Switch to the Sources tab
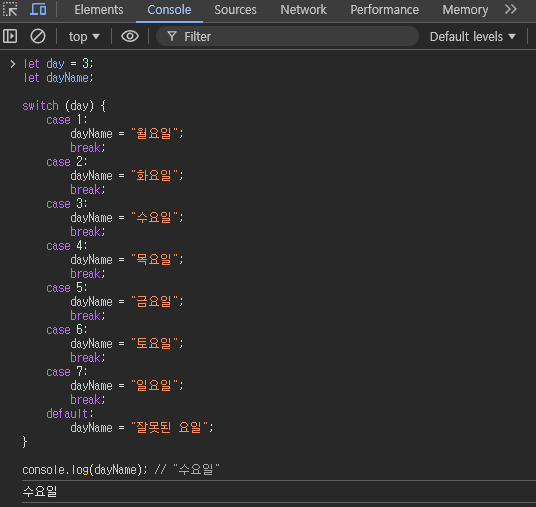 (235, 10)
